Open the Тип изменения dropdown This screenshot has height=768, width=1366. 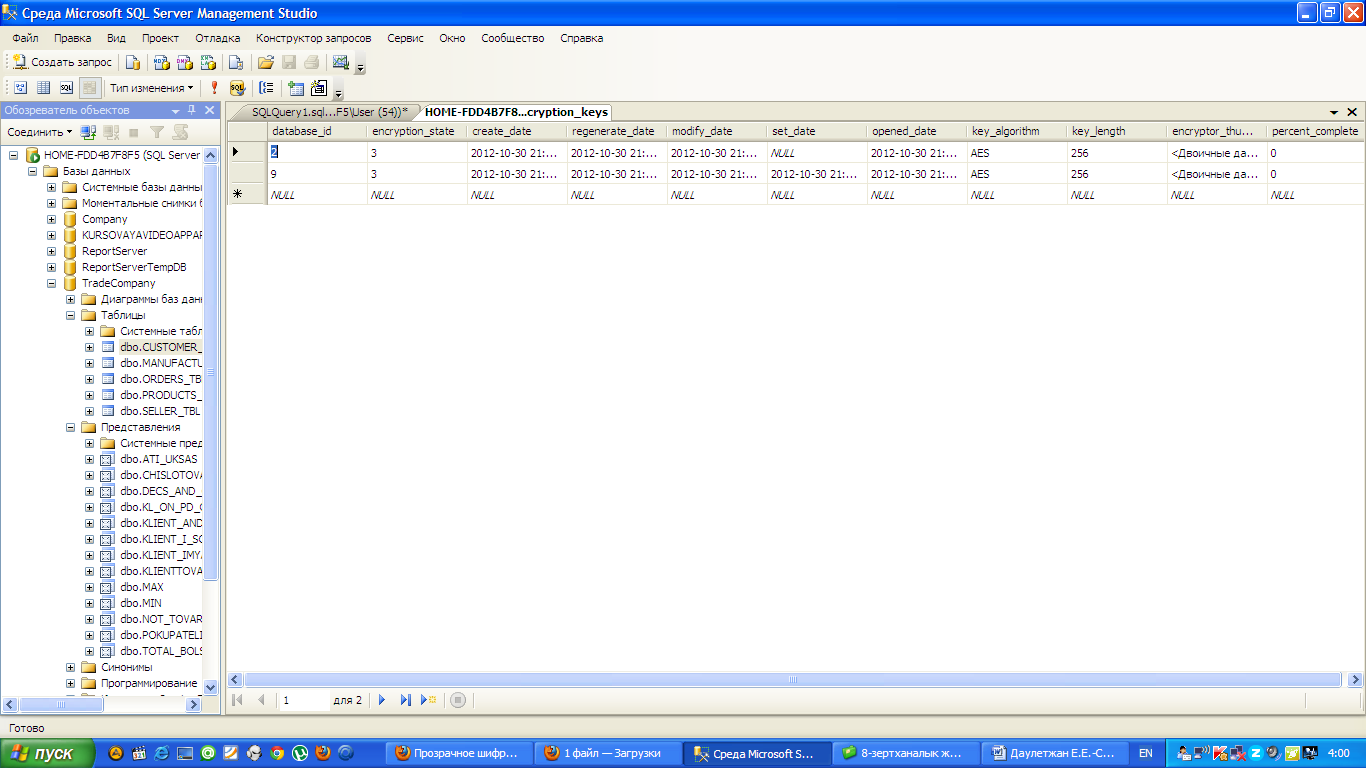click(x=152, y=88)
